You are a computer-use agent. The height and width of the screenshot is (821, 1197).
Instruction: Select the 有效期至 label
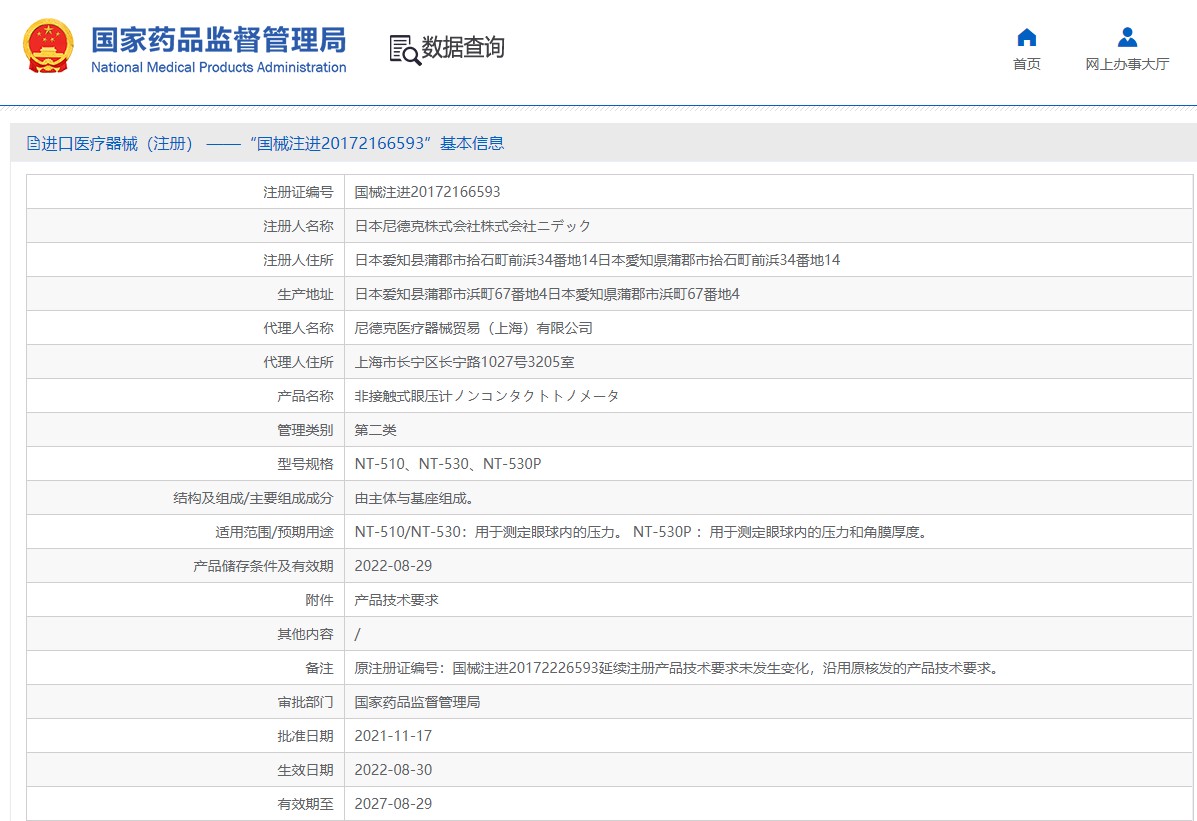click(305, 804)
